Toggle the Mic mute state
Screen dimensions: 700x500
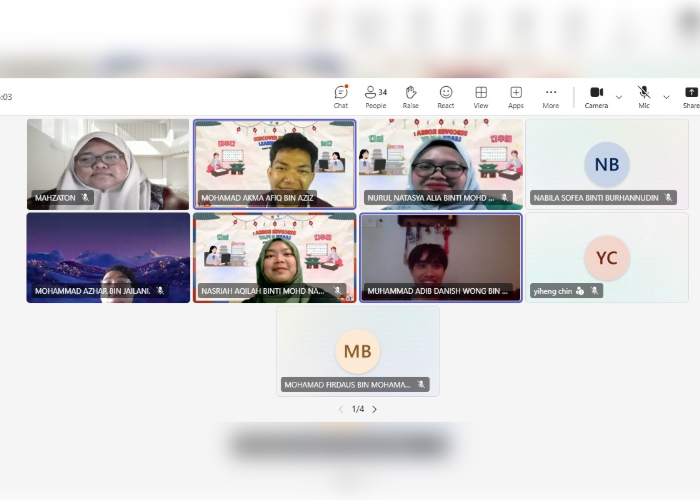[x=644, y=96]
